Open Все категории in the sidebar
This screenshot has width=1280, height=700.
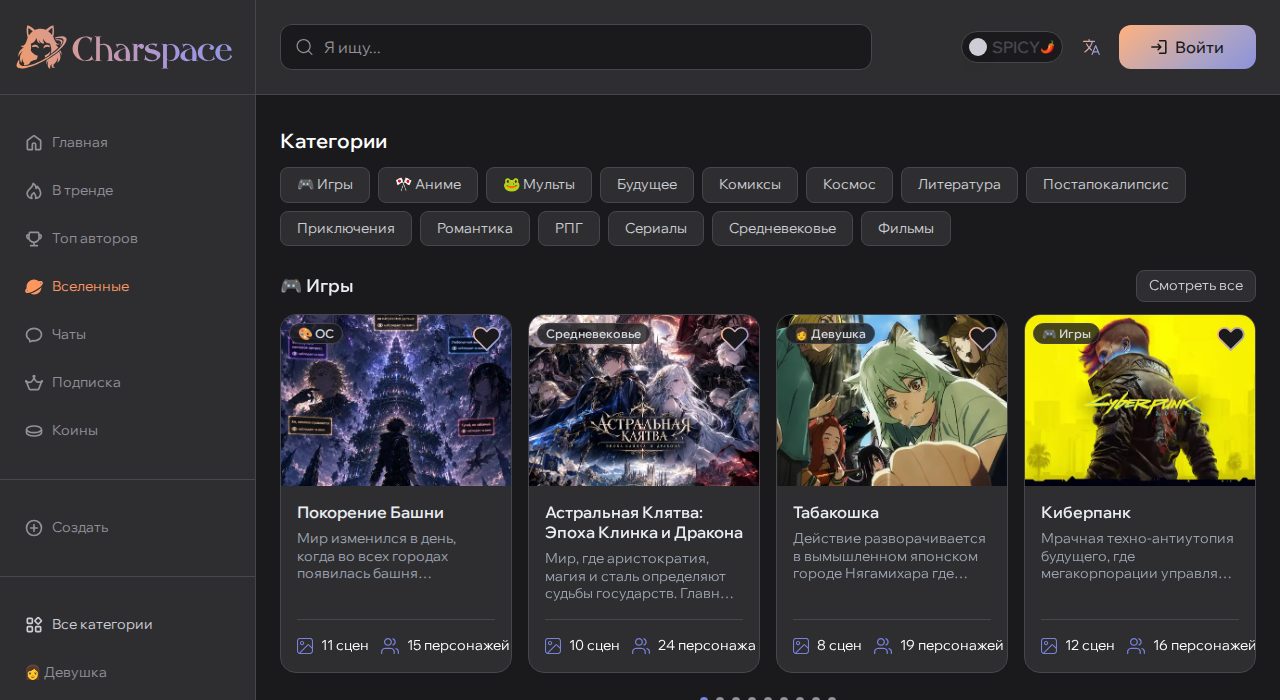pyautogui.click(x=88, y=624)
